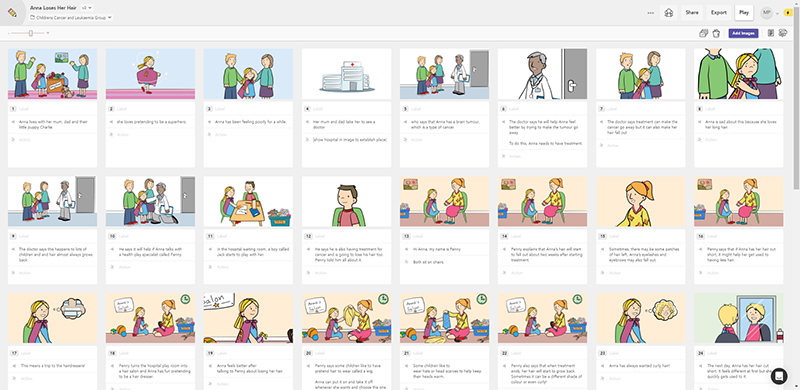Open the three-dots more options menu
Screen dimensions: 800x390
(651, 13)
